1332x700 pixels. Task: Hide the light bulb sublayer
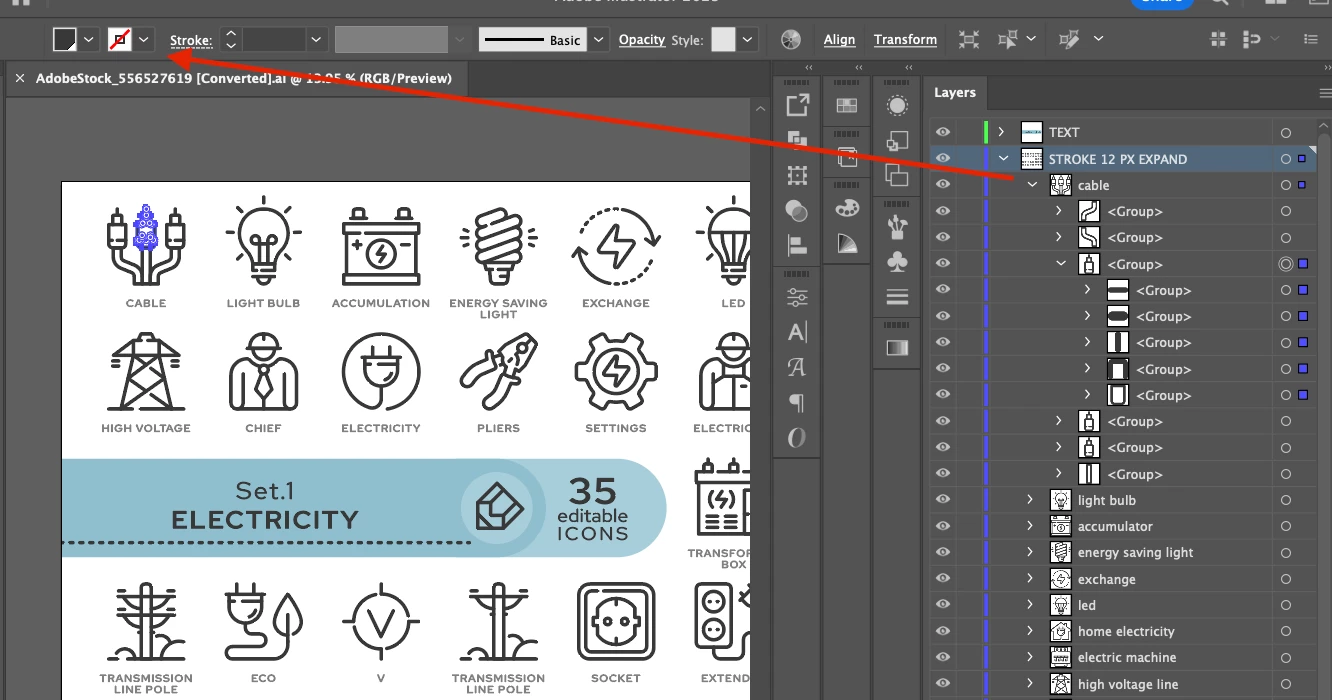coord(943,500)
